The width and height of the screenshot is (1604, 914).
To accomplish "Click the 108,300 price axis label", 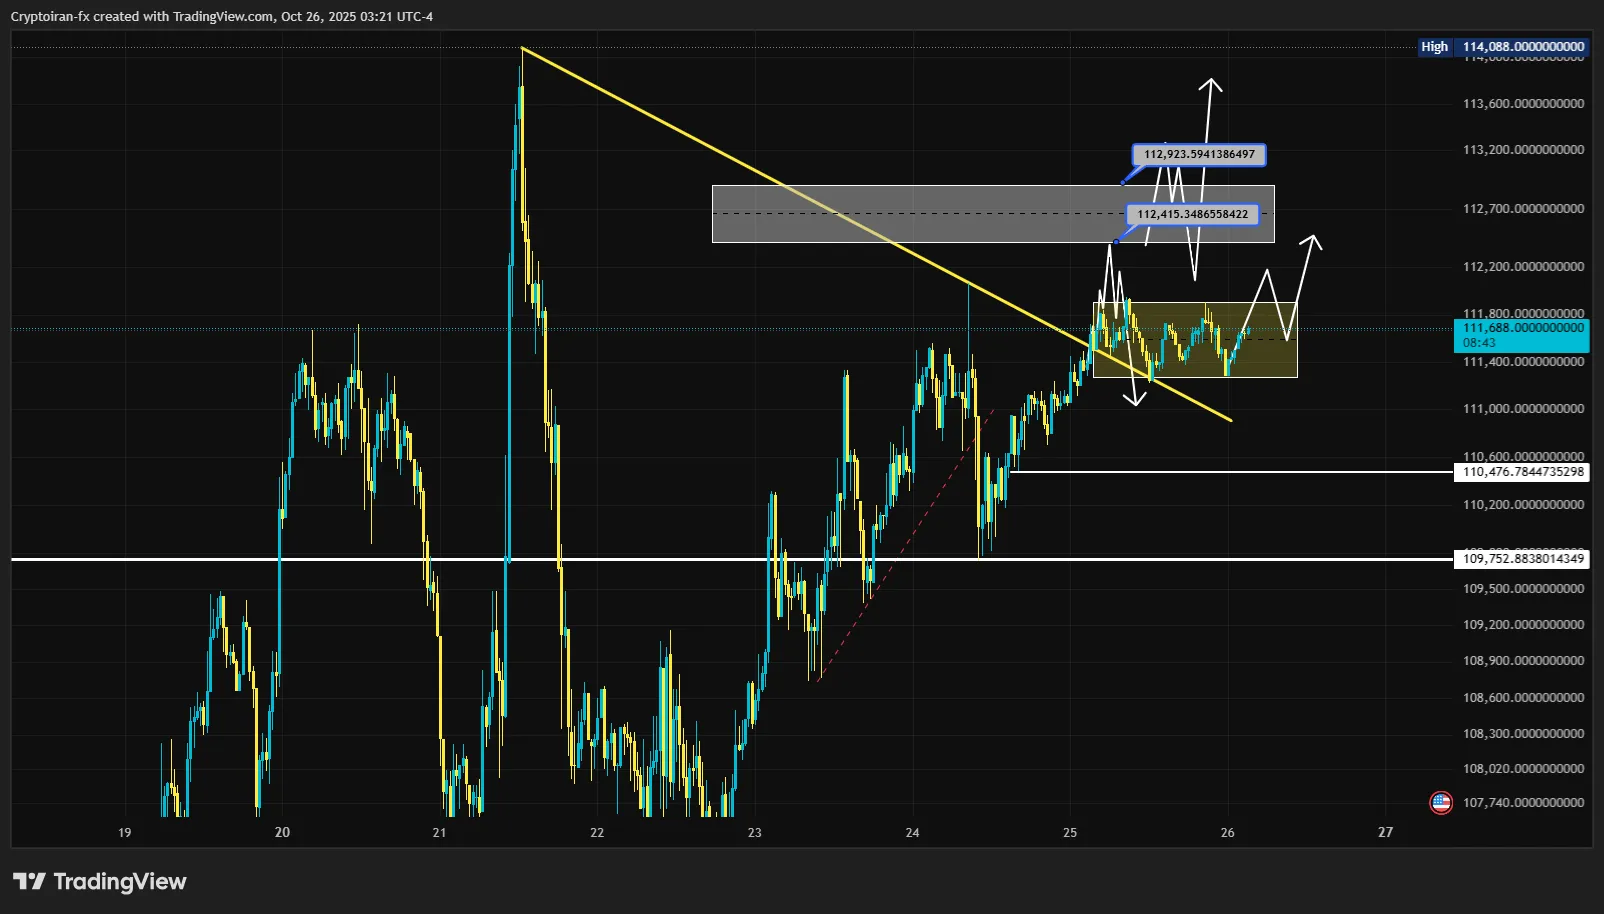I will [x=1522, y=734].
